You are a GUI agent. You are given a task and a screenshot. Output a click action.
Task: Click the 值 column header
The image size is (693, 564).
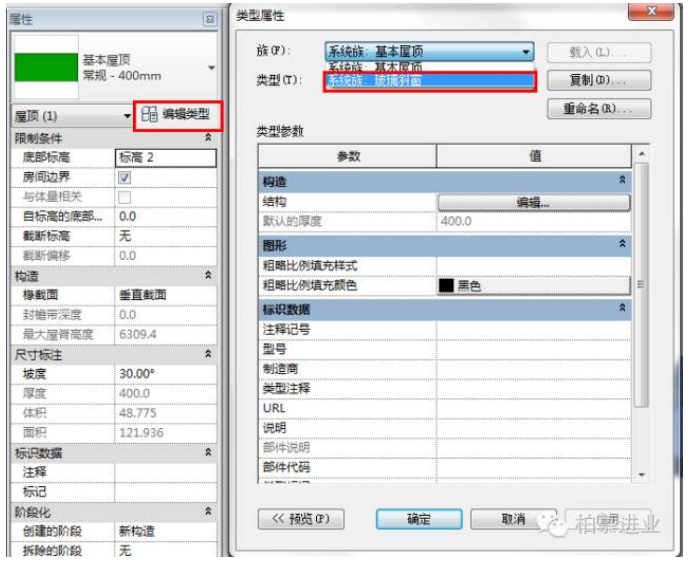(534, 156)
